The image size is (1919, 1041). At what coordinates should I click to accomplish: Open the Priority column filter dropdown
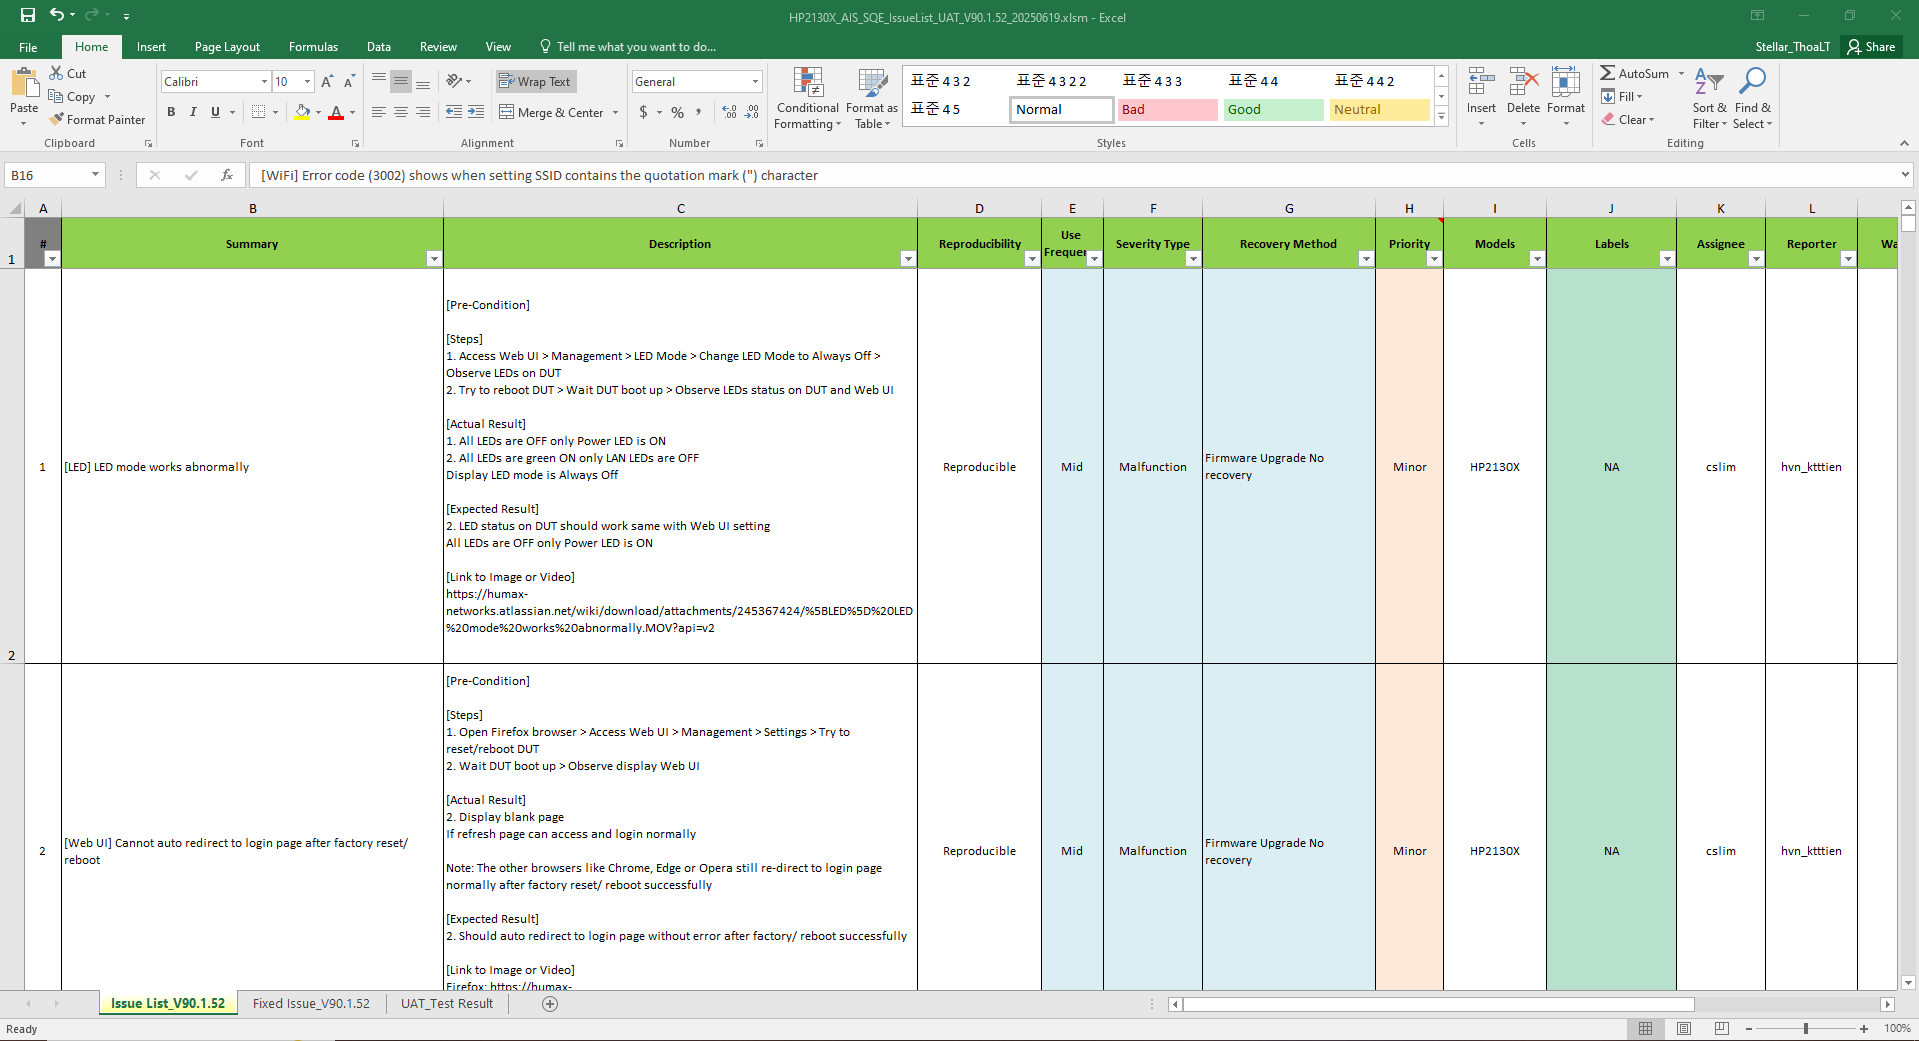pos(1434,259)
